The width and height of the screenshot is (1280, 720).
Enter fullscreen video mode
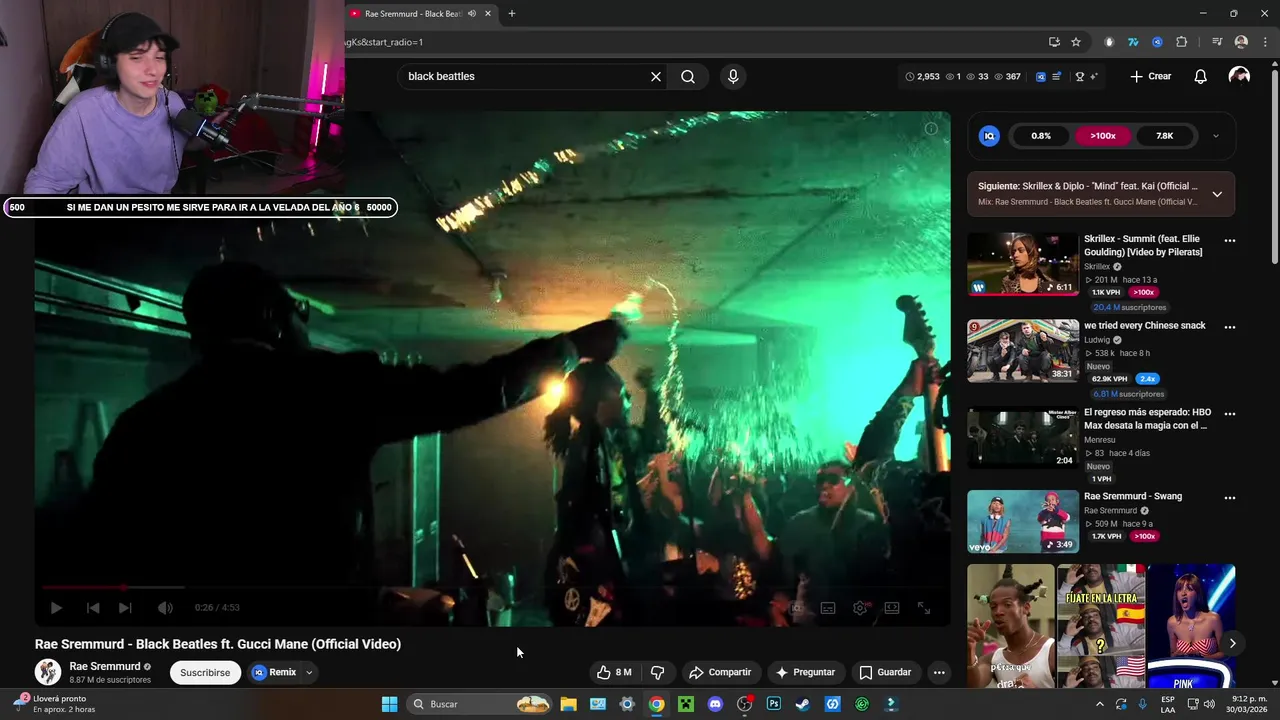tap(924, 607)
